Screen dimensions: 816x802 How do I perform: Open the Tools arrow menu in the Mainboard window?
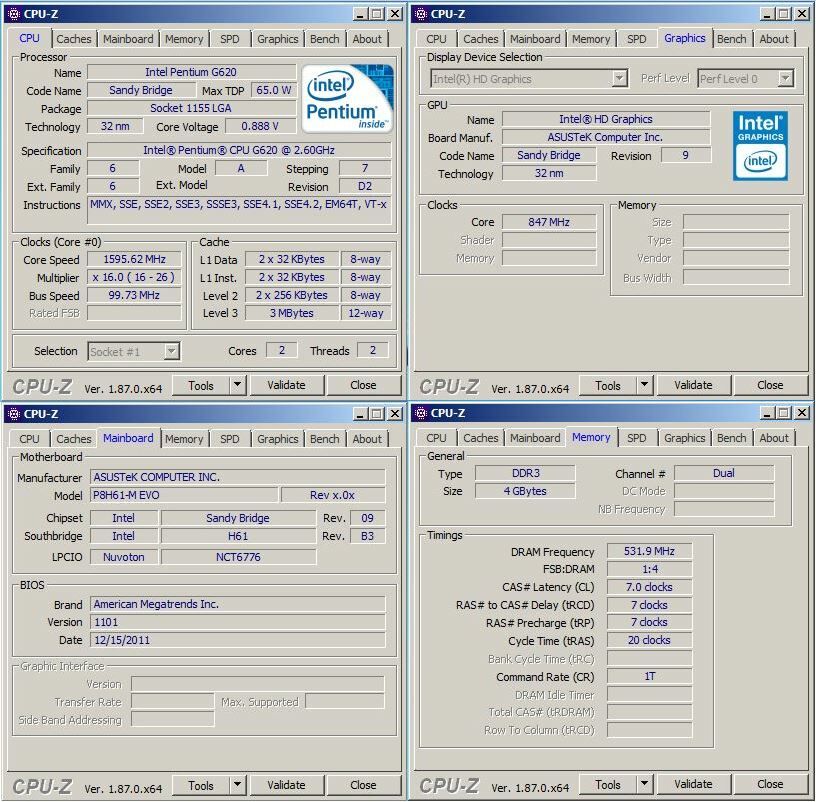237,785
